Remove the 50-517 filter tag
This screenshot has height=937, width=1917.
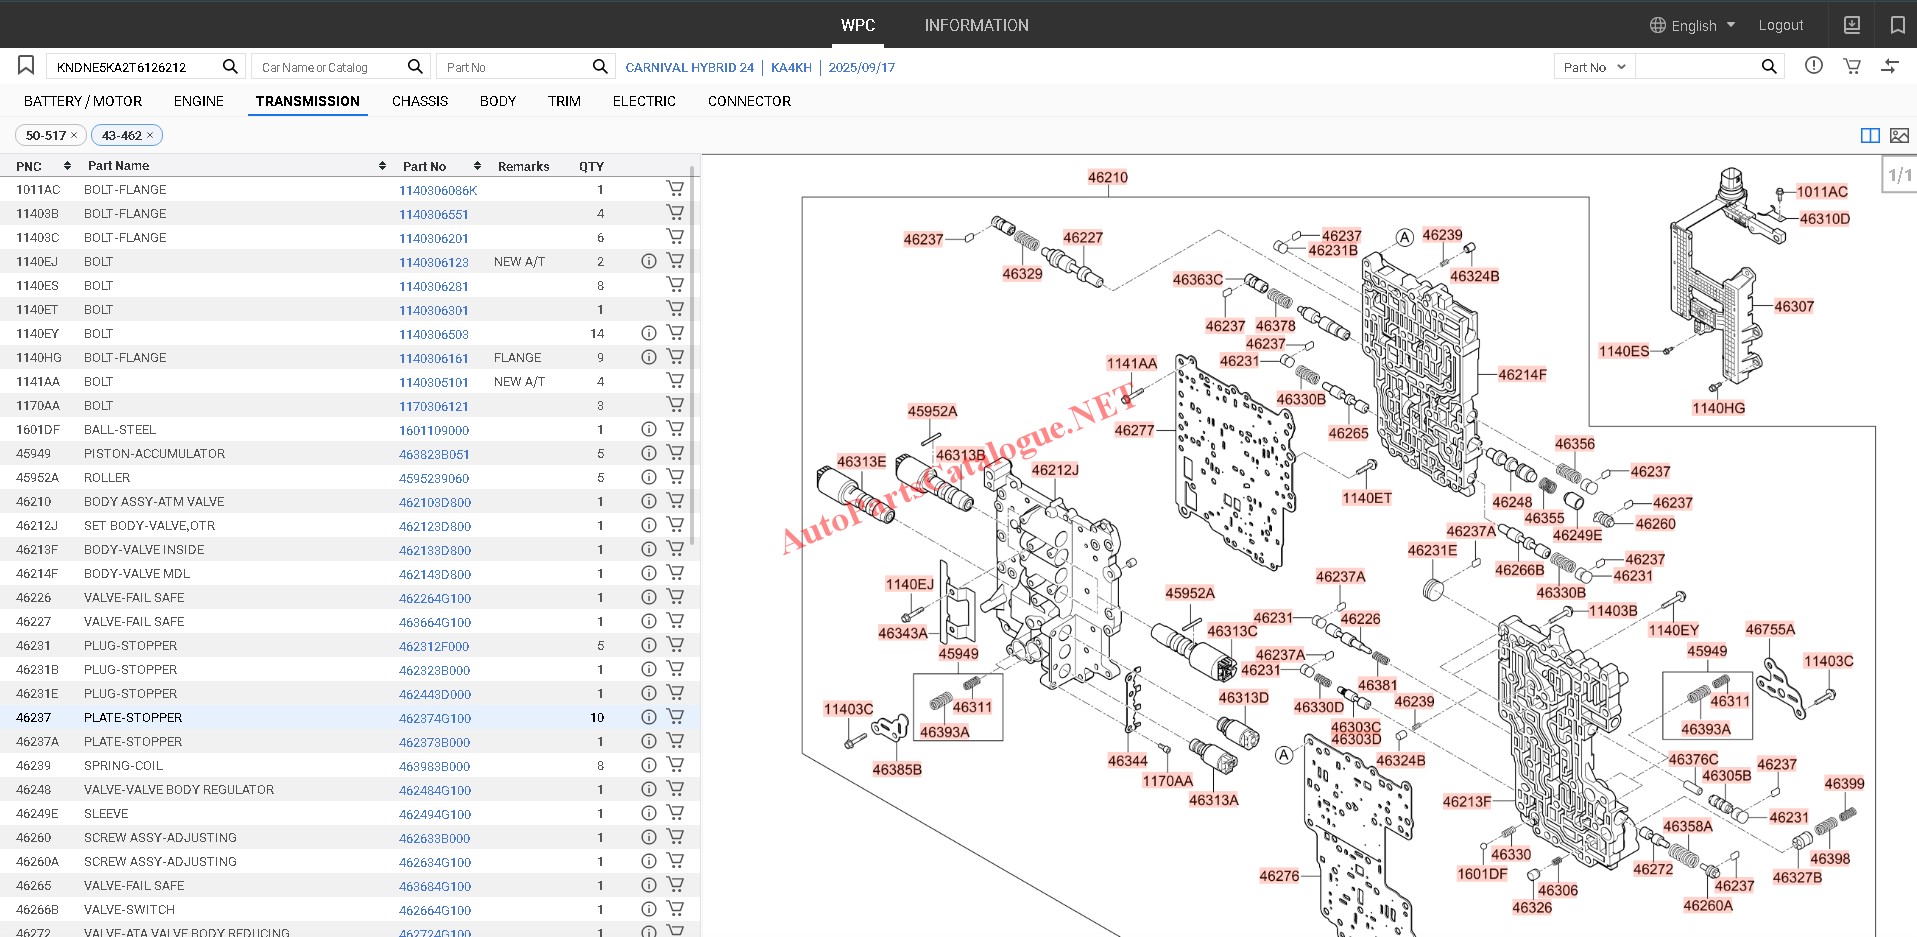[74, 135]
